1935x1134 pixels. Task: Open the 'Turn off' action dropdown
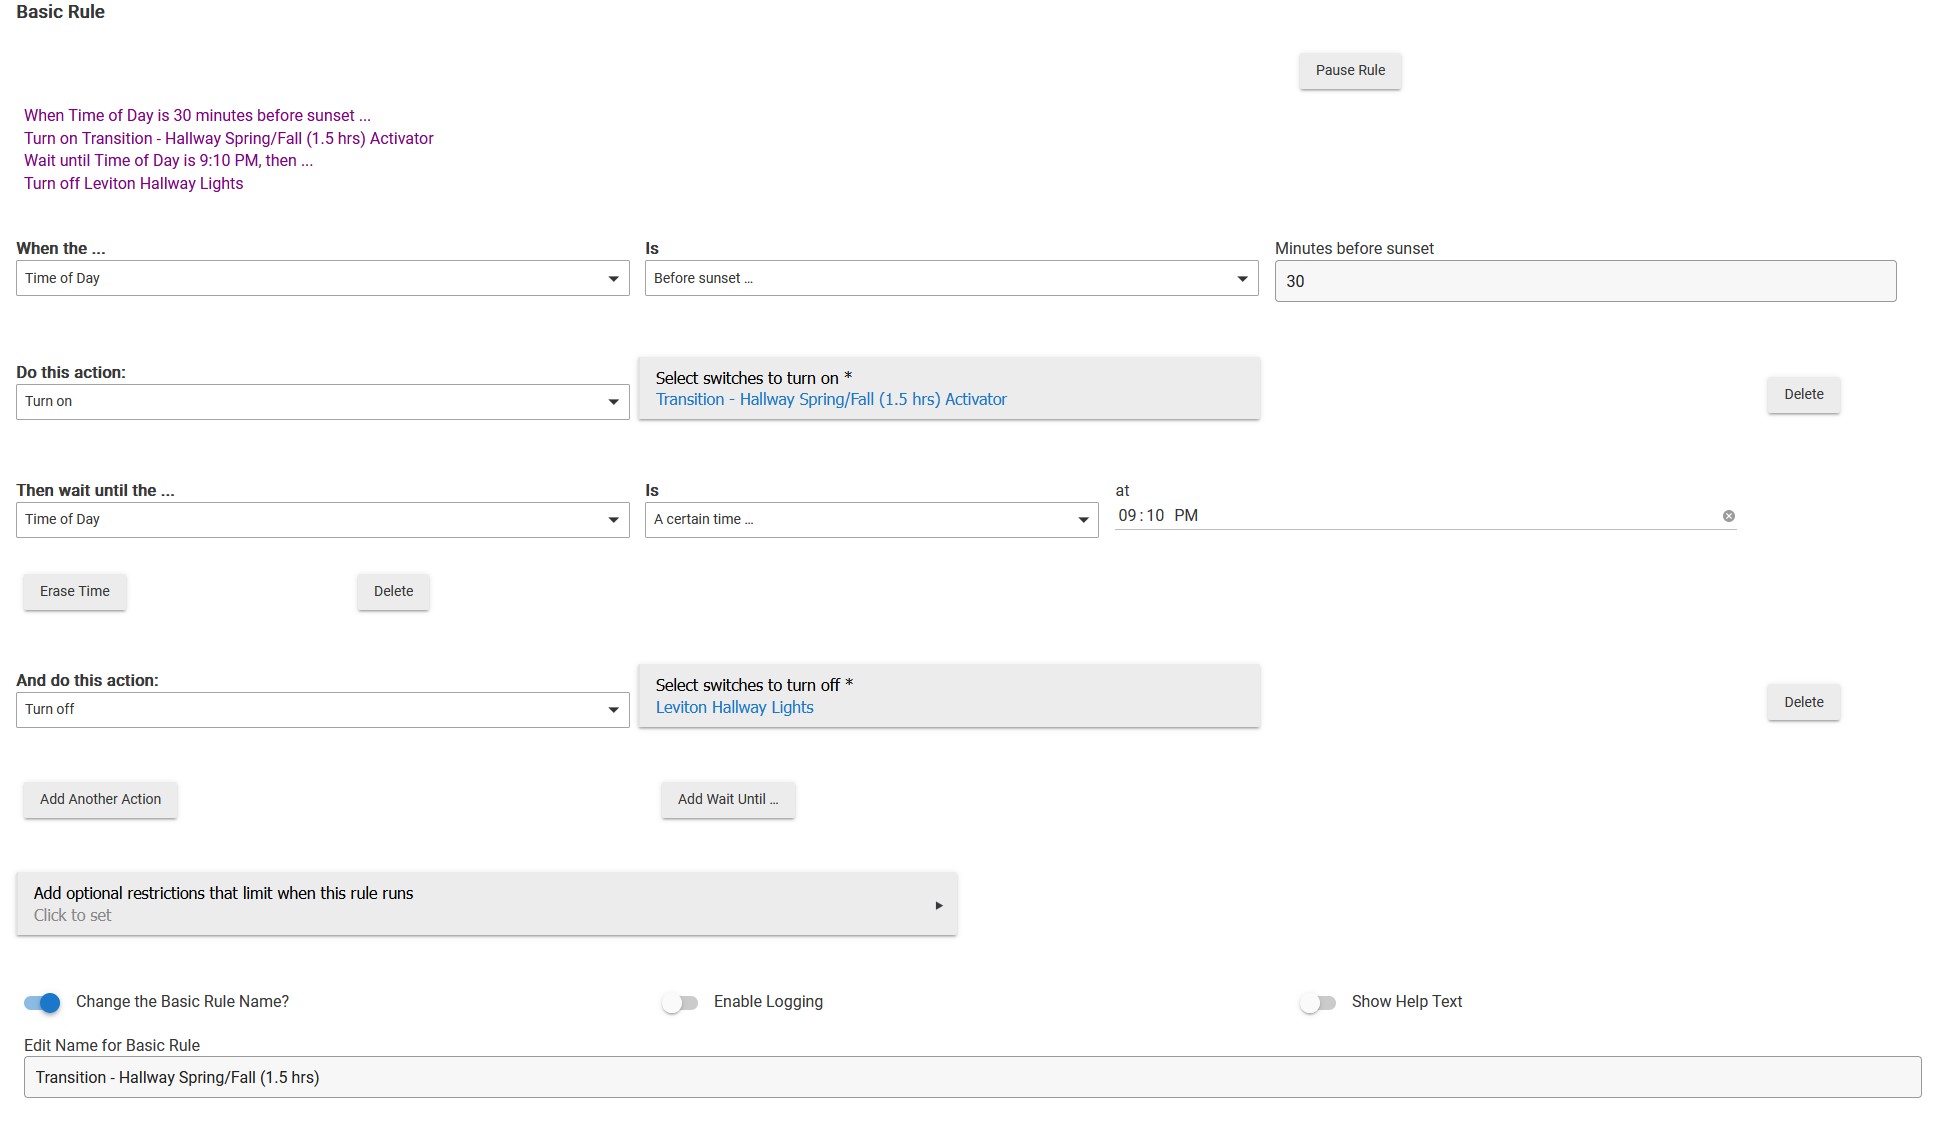pos(323,710)
